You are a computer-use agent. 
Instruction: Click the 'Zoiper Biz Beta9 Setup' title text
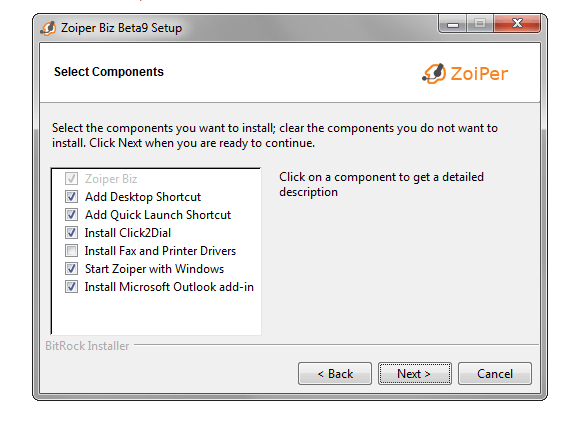[121, 28]
